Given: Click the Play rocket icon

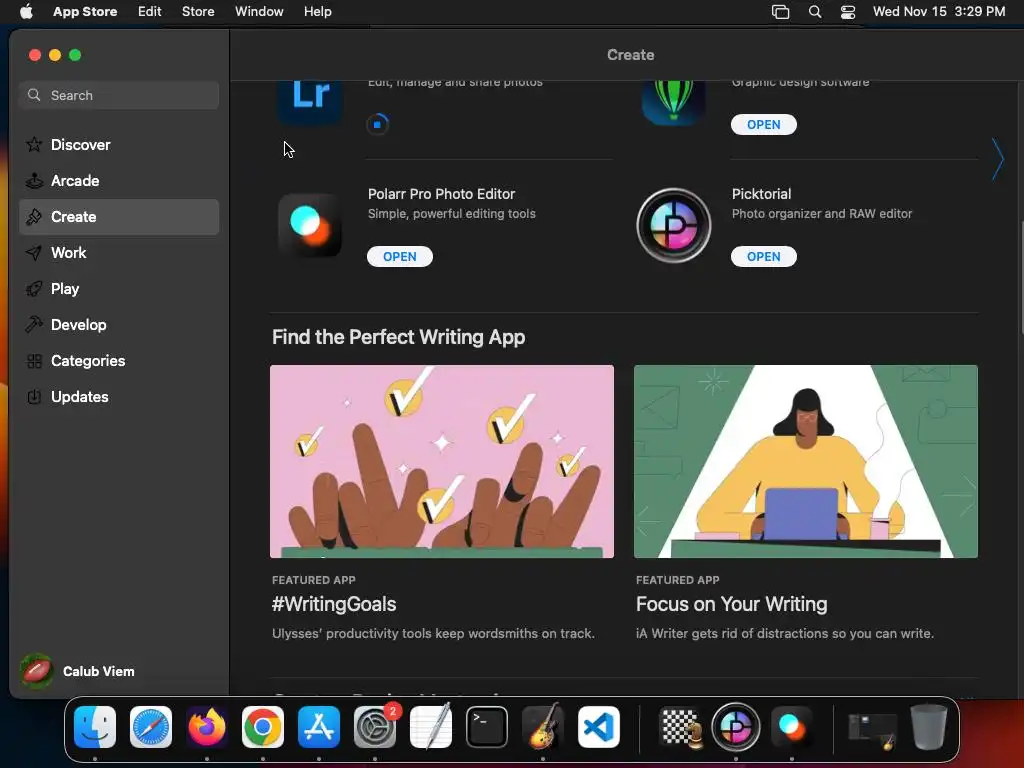Looking at the screenshot, I should pos(34,289).
